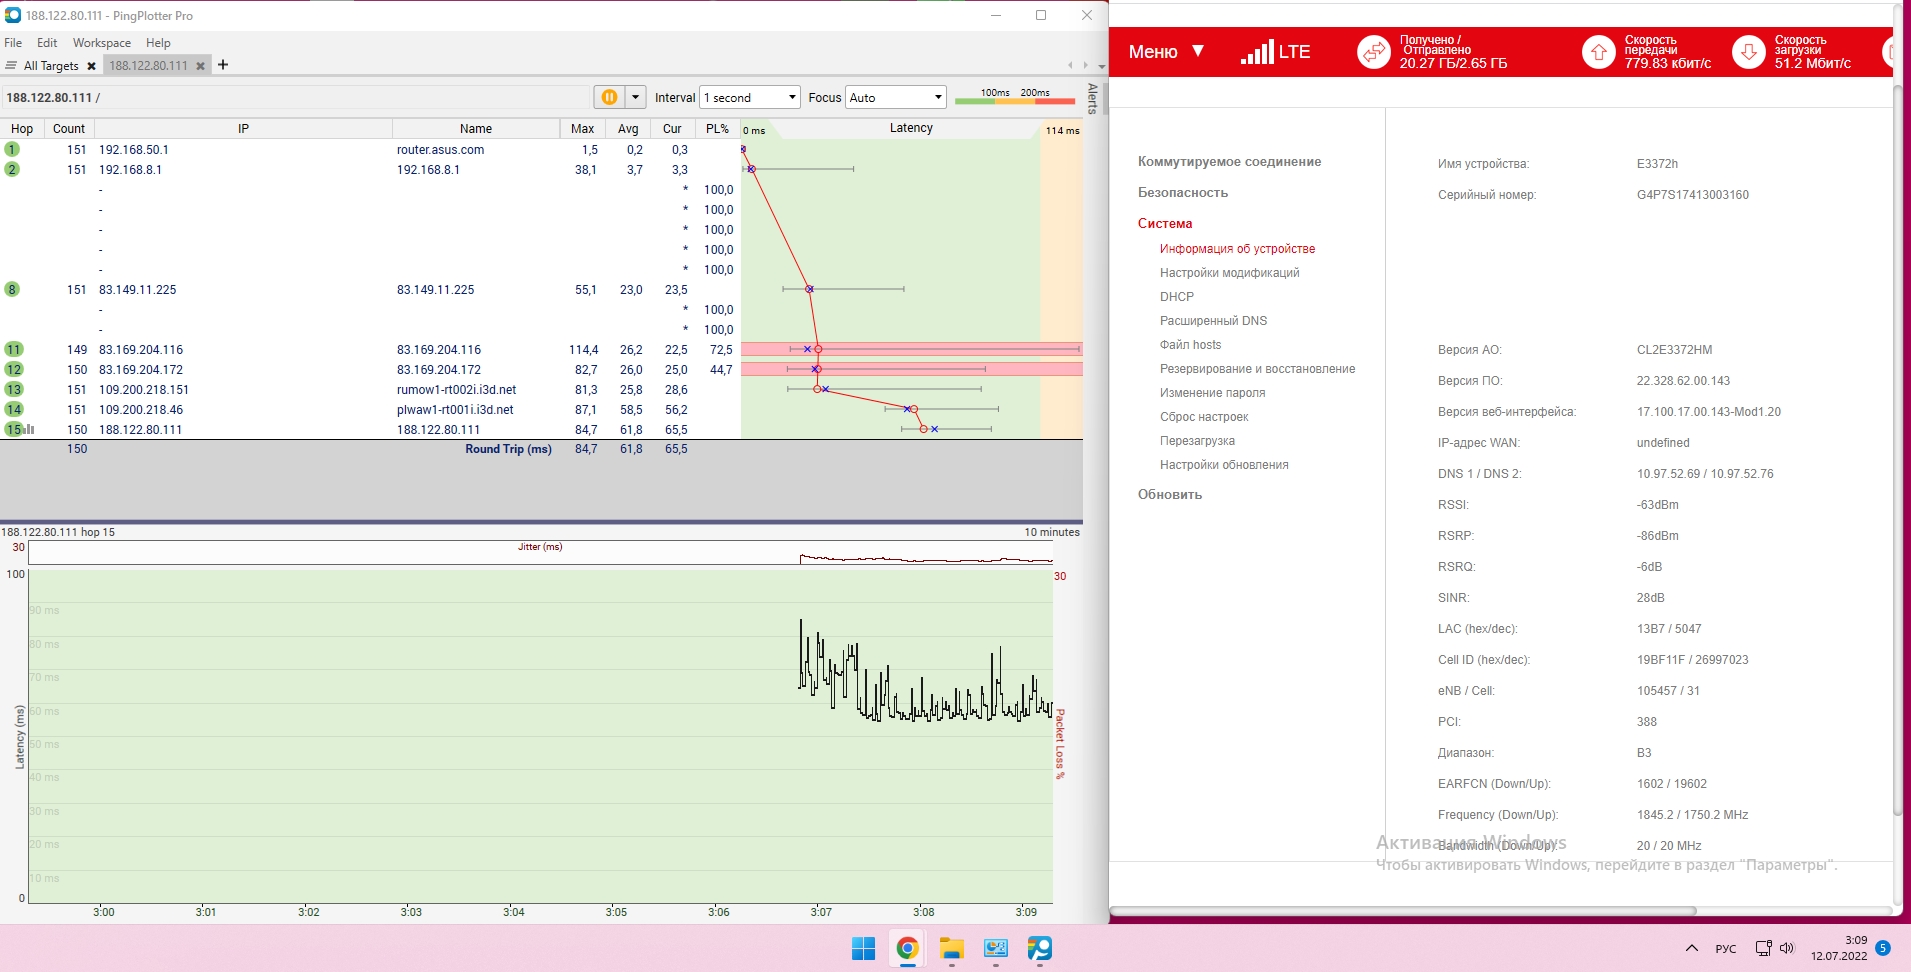Select the rumow1-rt002i.i3d.net name cell
Image resolution: width=1911 pixels, height=972 pixels.
pos(456,390)
